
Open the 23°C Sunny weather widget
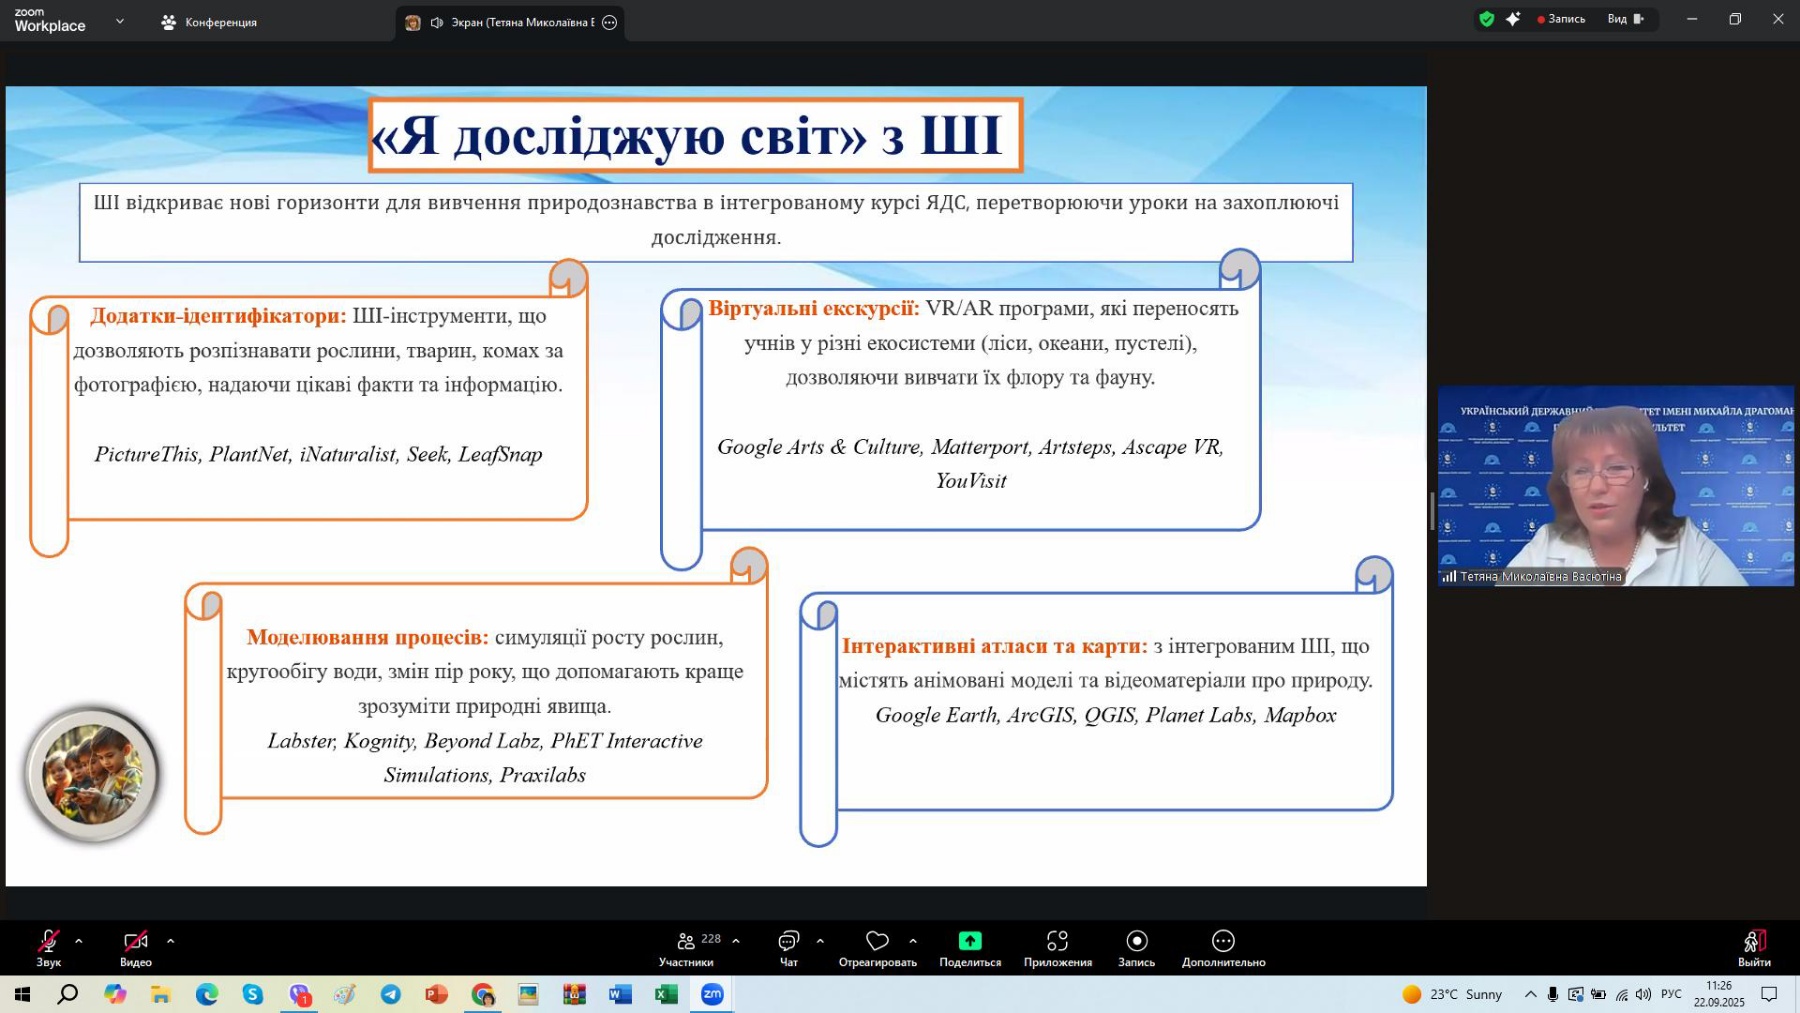1453,994
